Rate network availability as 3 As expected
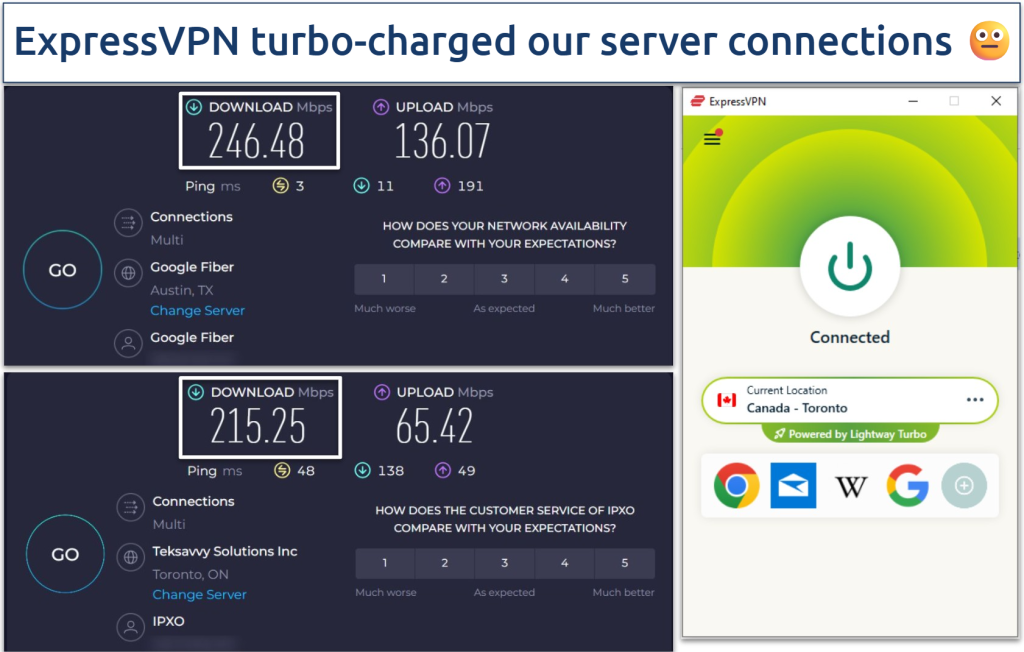 pyautogui.click(x=504, y=279)
